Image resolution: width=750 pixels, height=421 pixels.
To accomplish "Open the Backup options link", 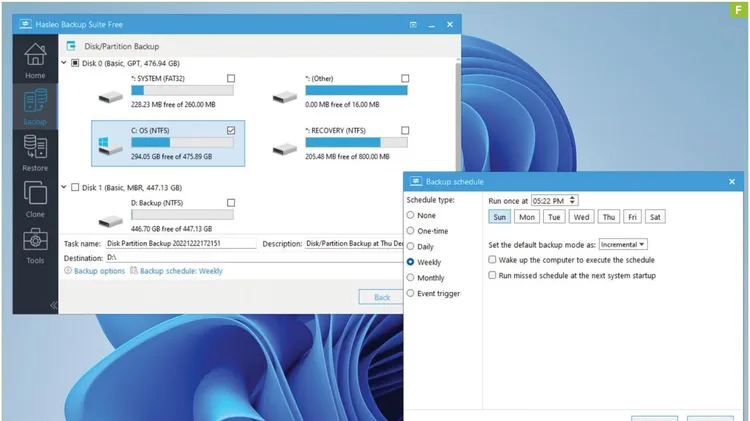I will click(99, 271).
